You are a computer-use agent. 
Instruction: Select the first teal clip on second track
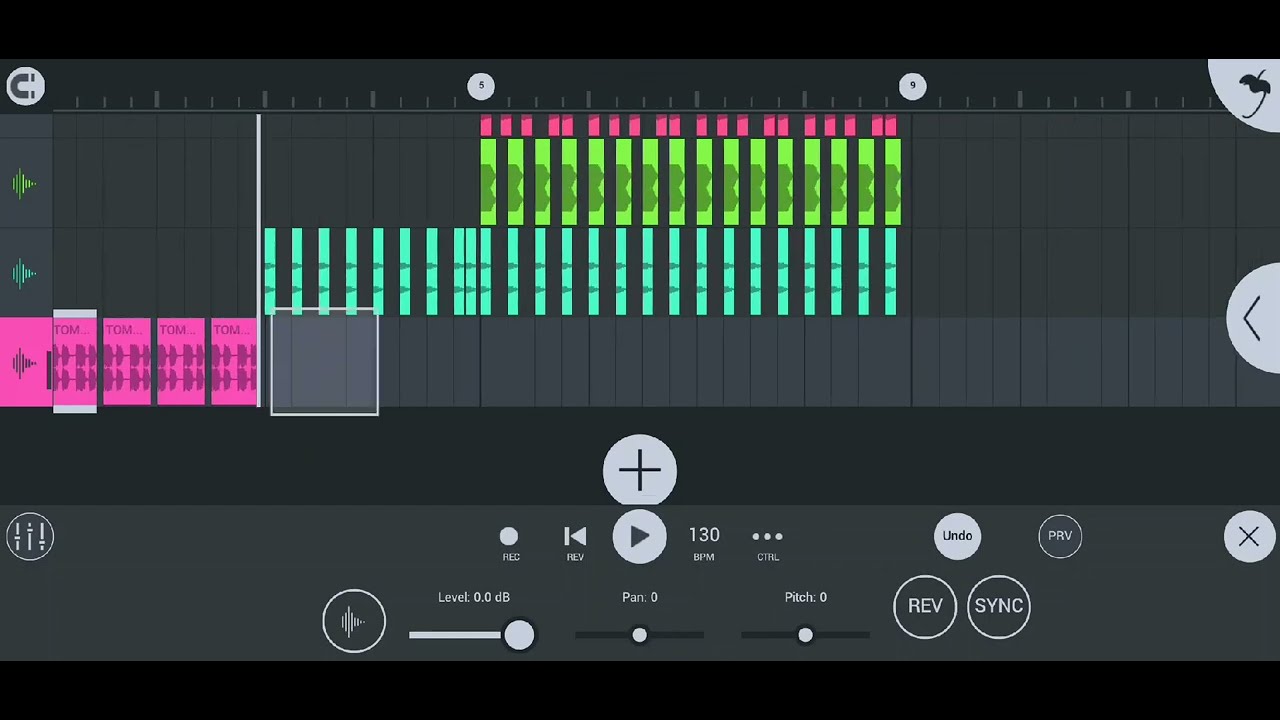(270, 271)
